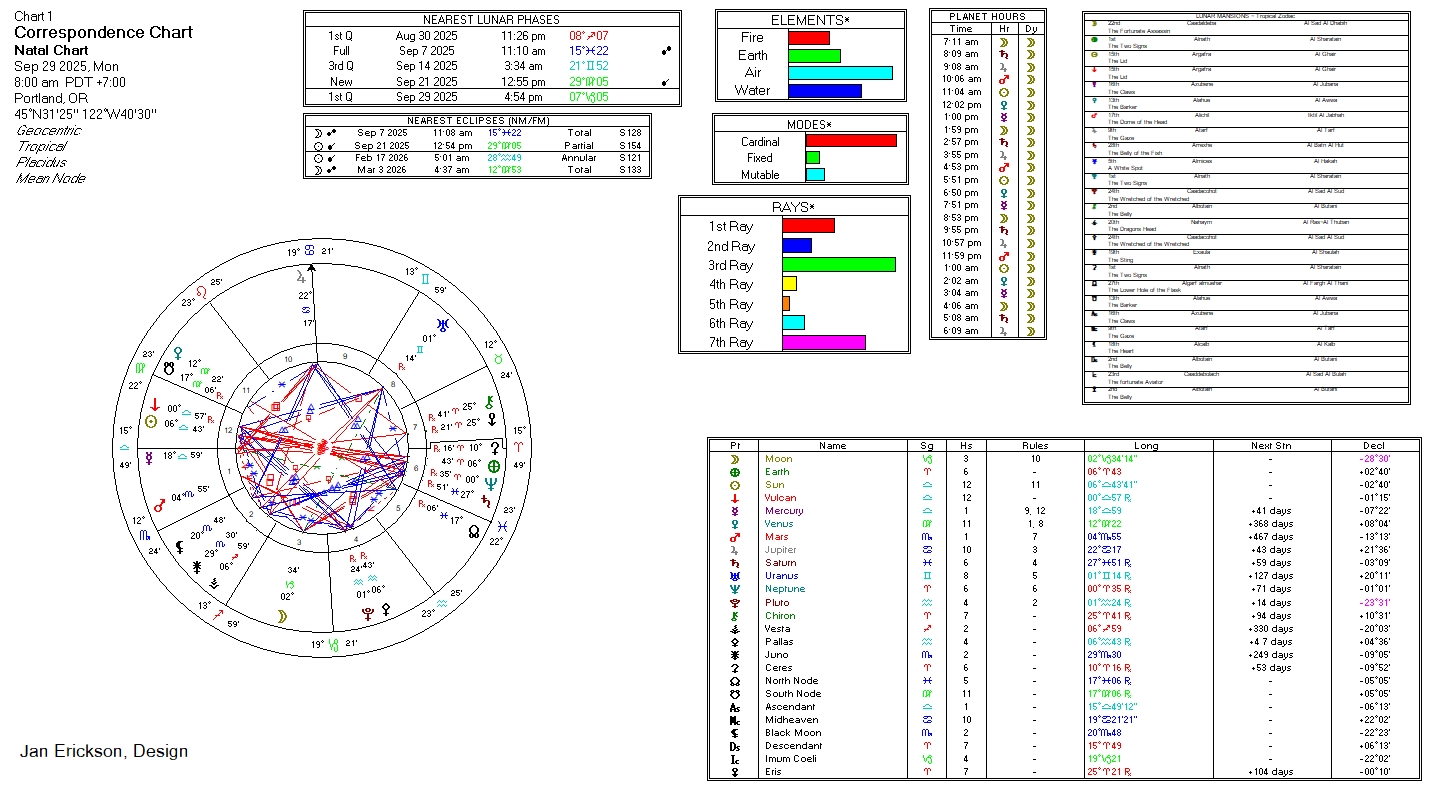Image resolution: width=1437 pixels, height=789 pixels.
Task: Click the magenta 7th Ray bar
Action: [x=823, y=342]
